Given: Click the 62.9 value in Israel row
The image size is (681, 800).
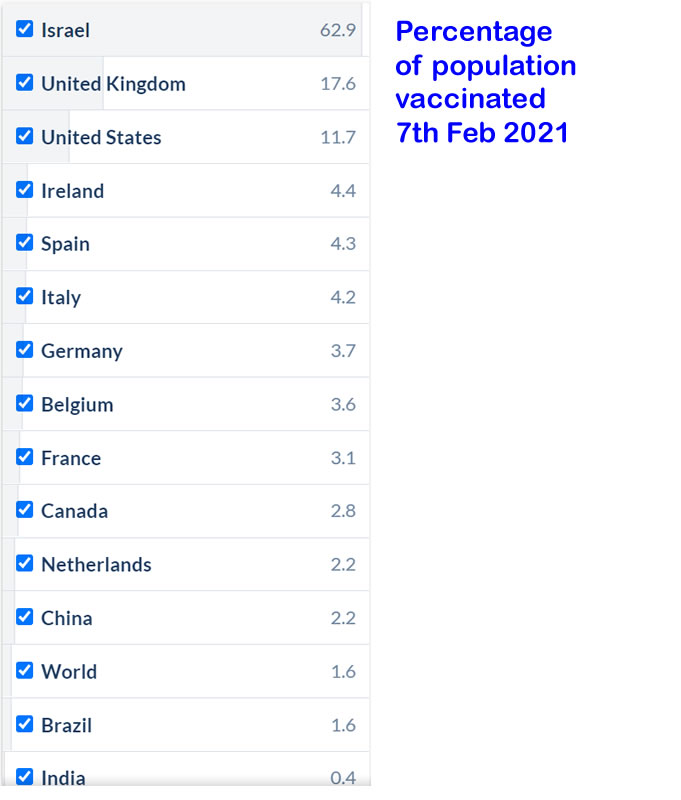Looking at the screenshot, I should [x=337, y=30].
